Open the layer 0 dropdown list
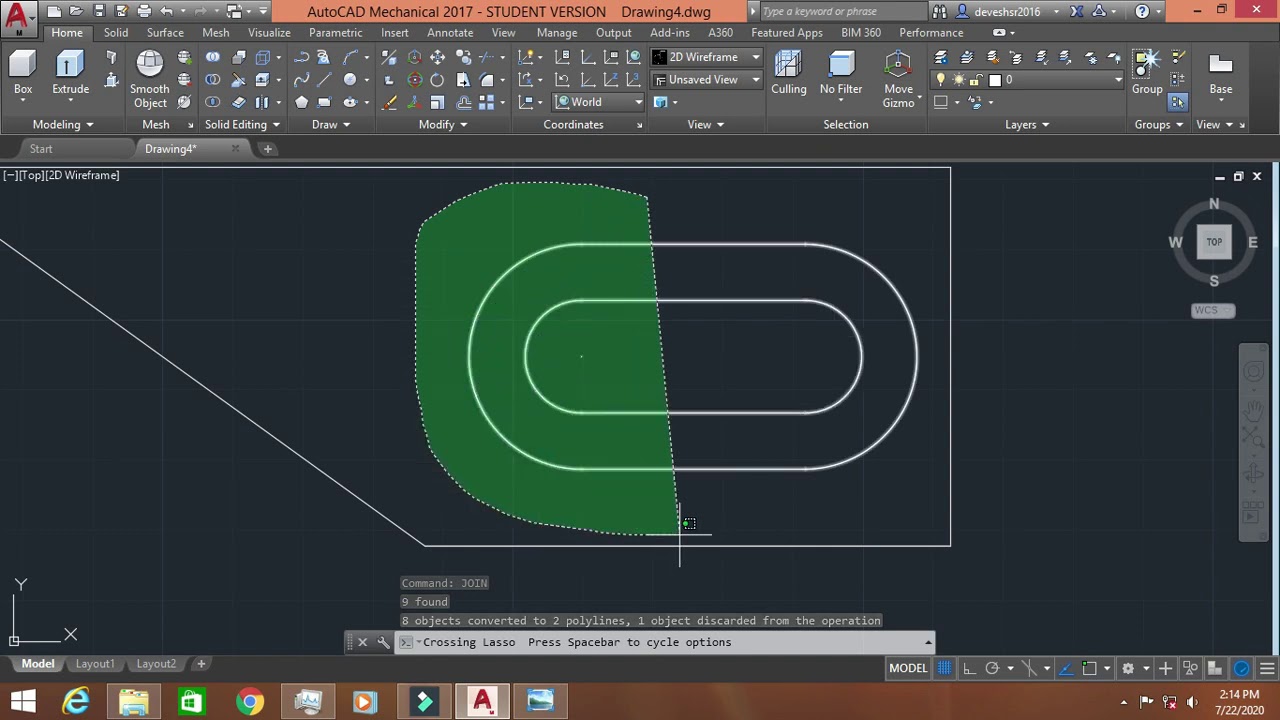 pyautogui.click(x=1117, y=80)
